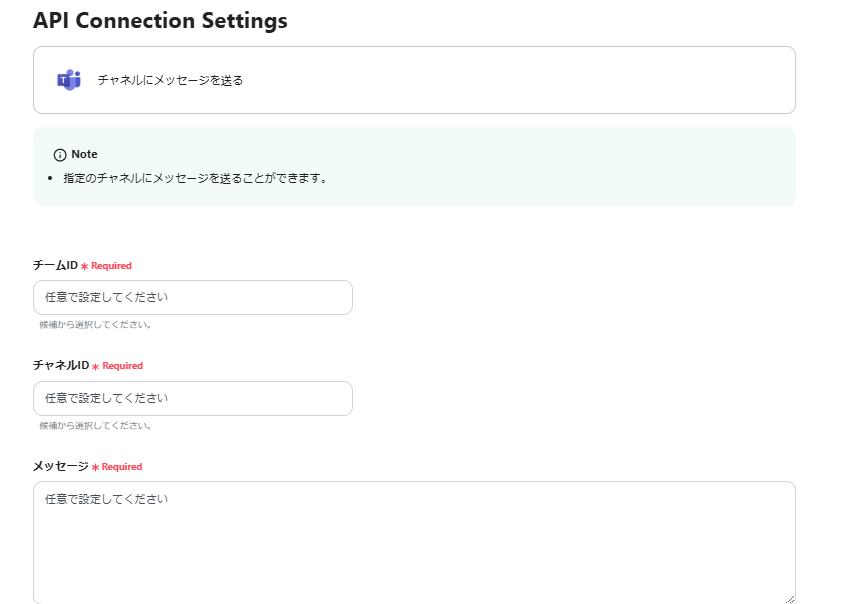
Task: Click the action title text チャネルにメッセージを送る
Action: [x=170, y=80]
